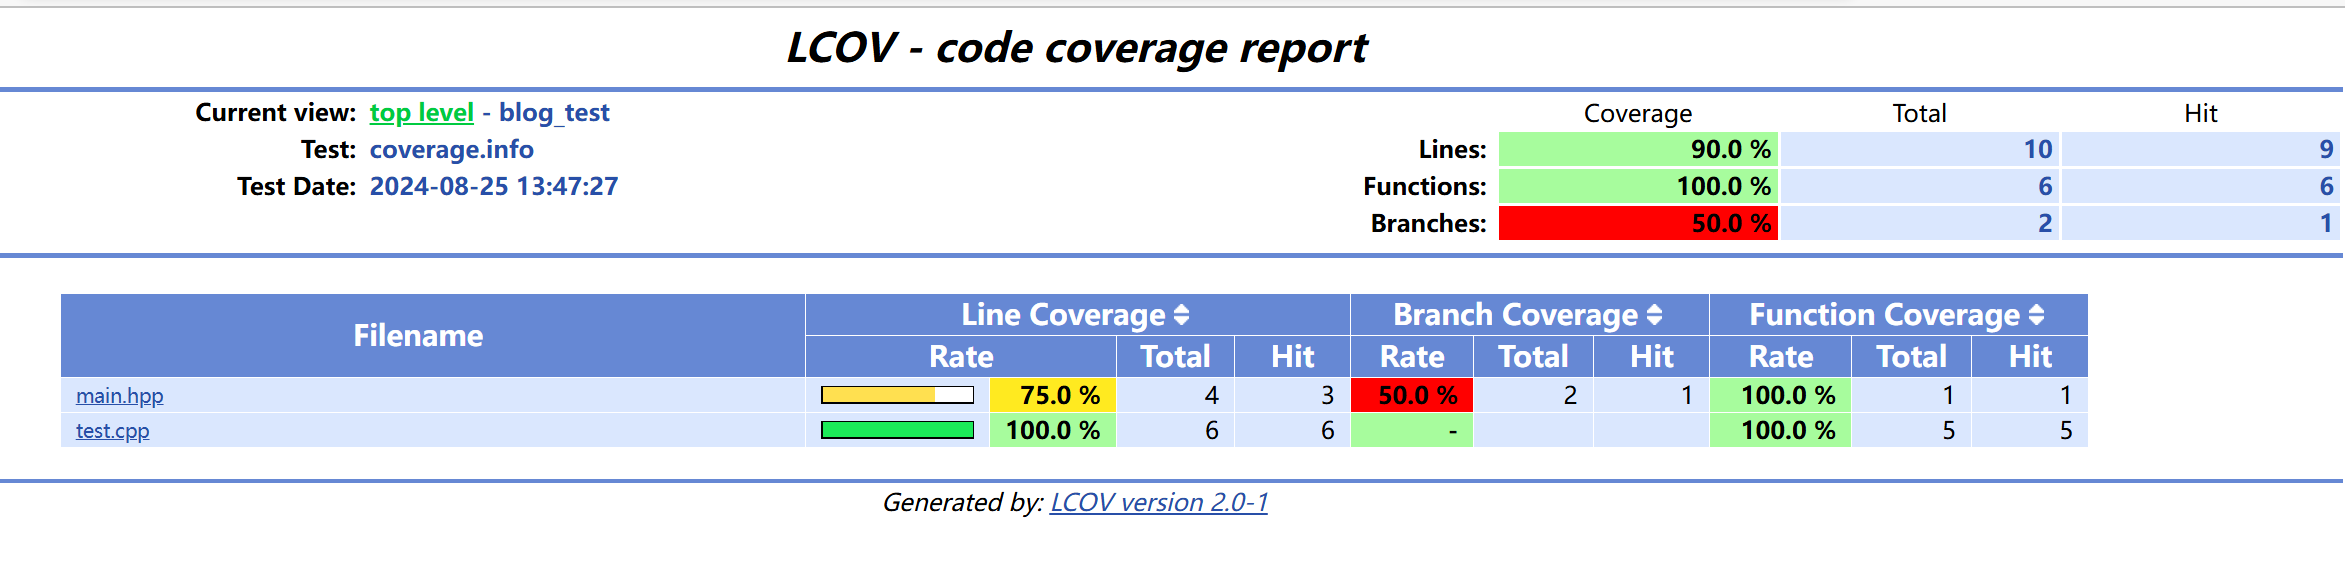Click the main.hpp yellow line coverage bar

pyautogui.click(x=897, y=395)
